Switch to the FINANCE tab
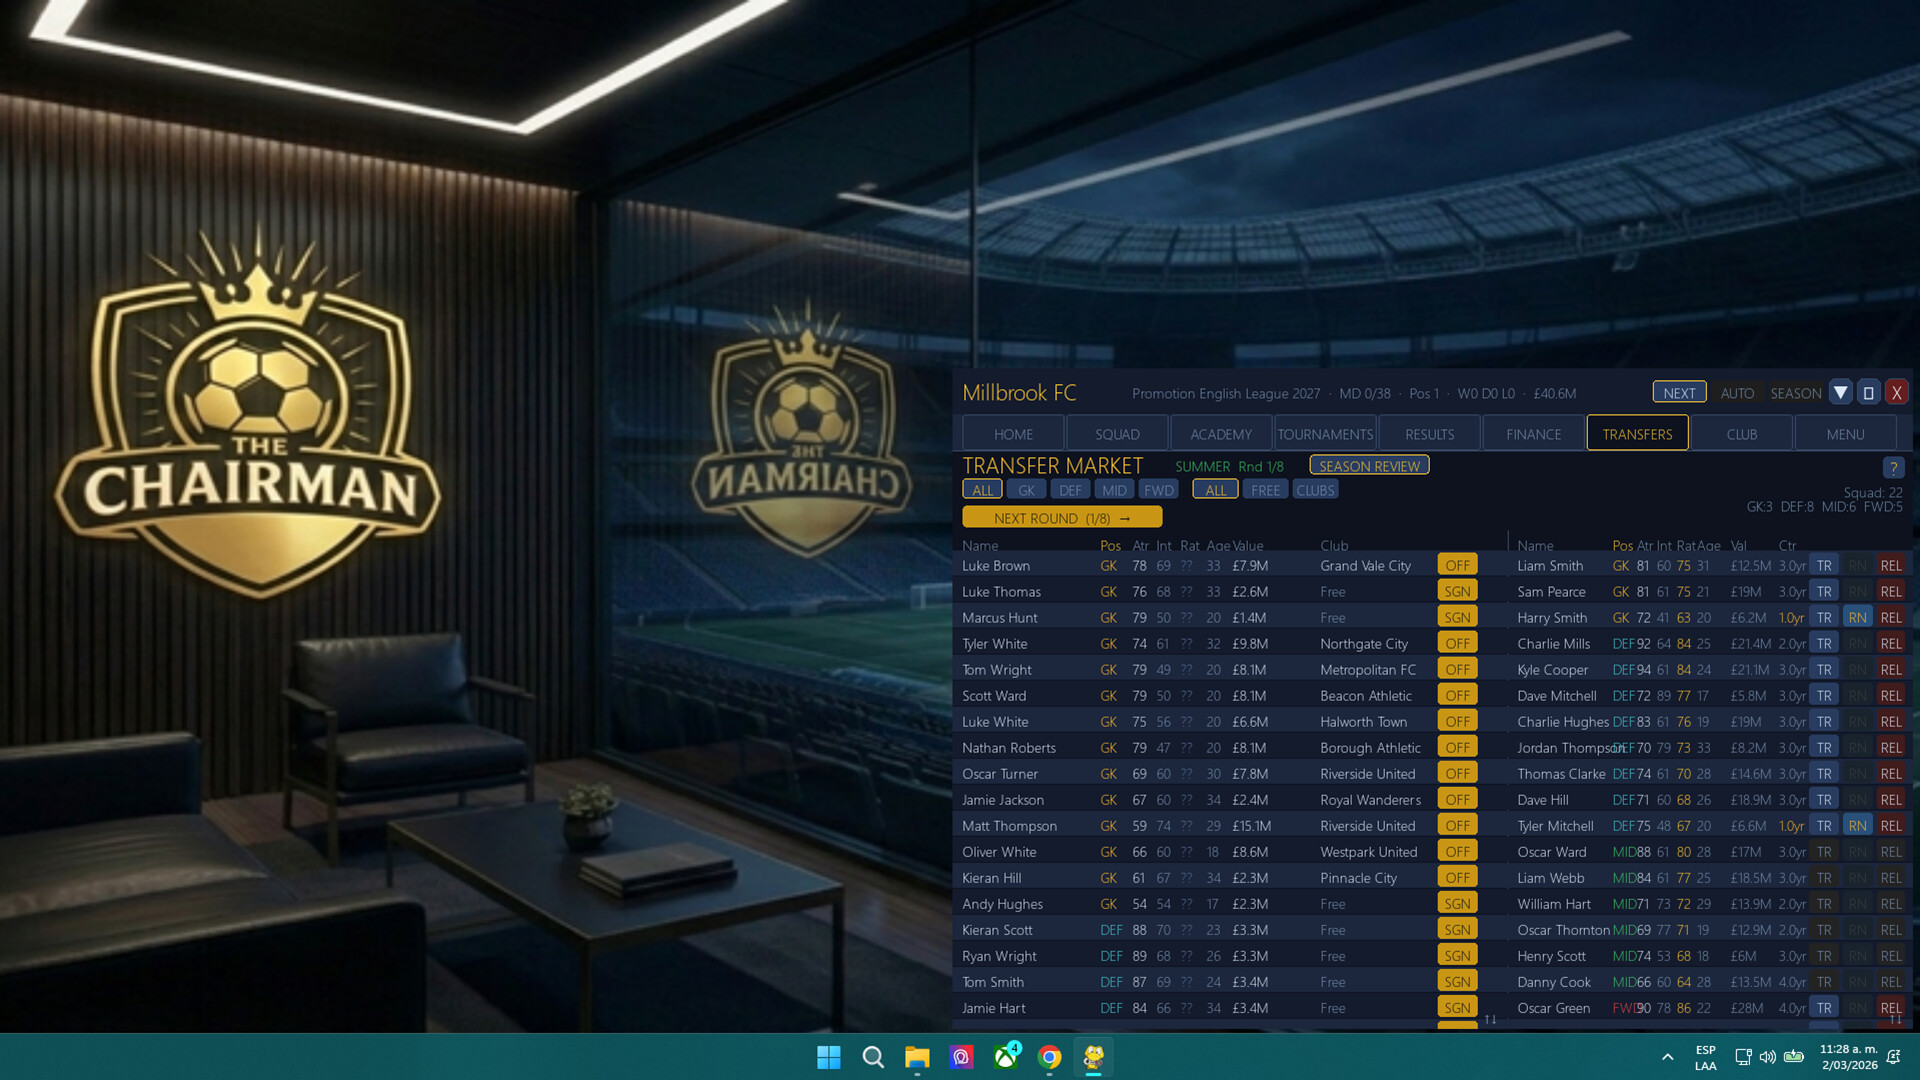The width and height of the screenshot is (1920, 1080). 1532,433
